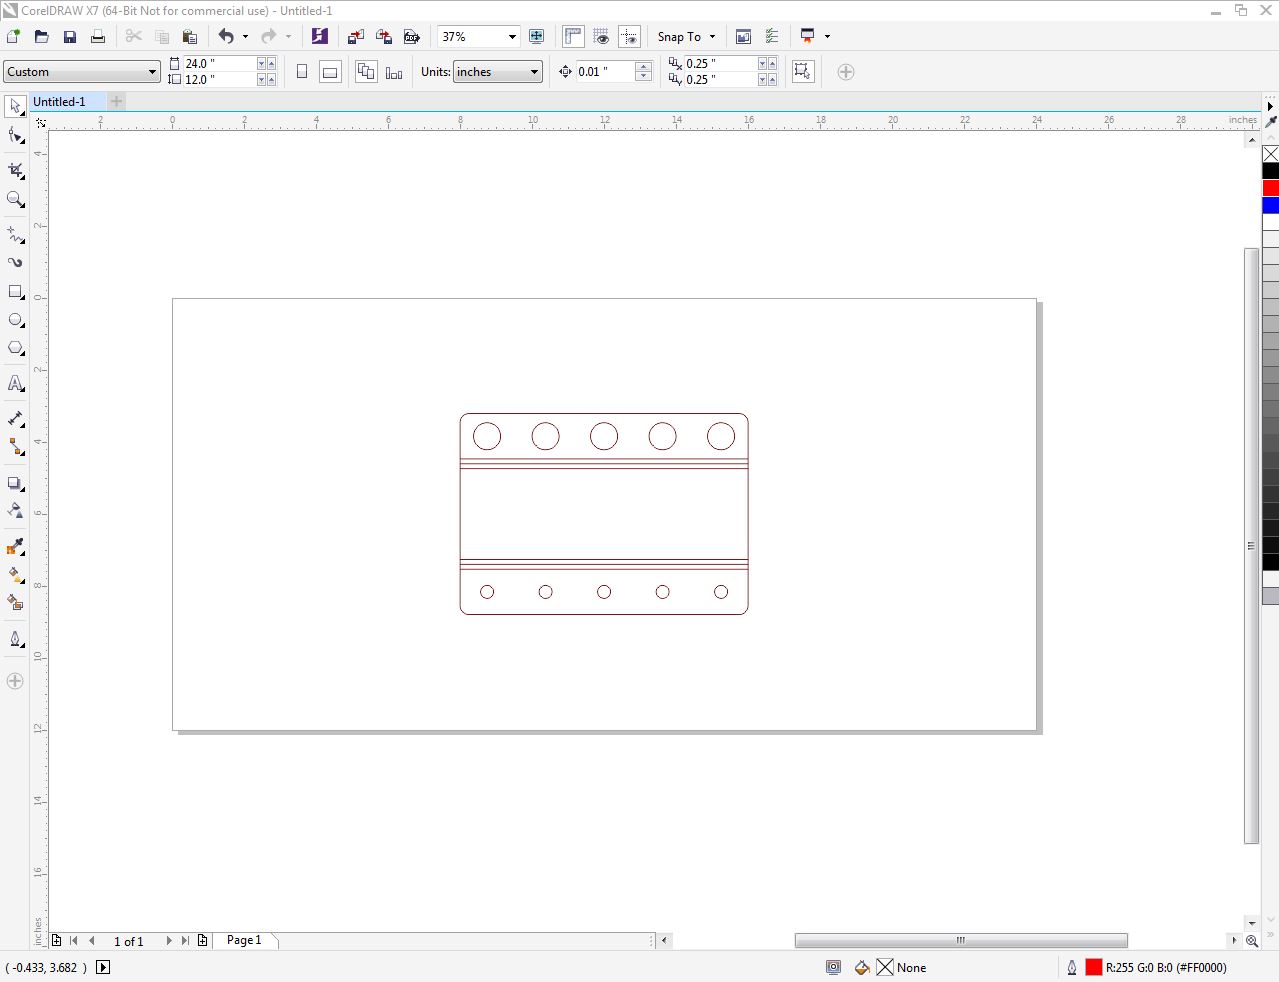Open an existing file
This screenshot has height=982, width=1279.
point(41,37)
